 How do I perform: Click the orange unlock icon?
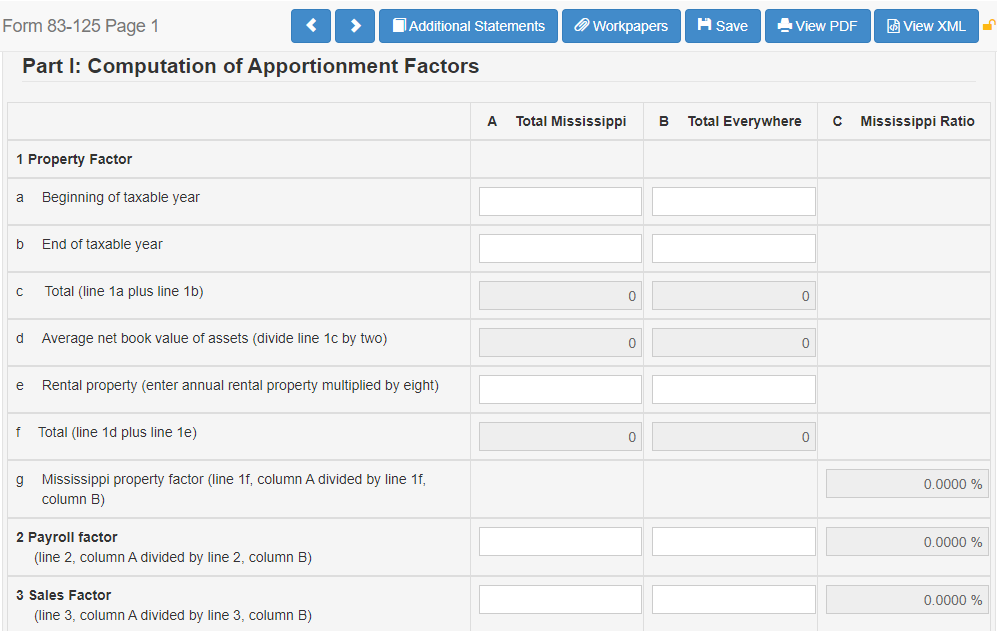[989, 26]
